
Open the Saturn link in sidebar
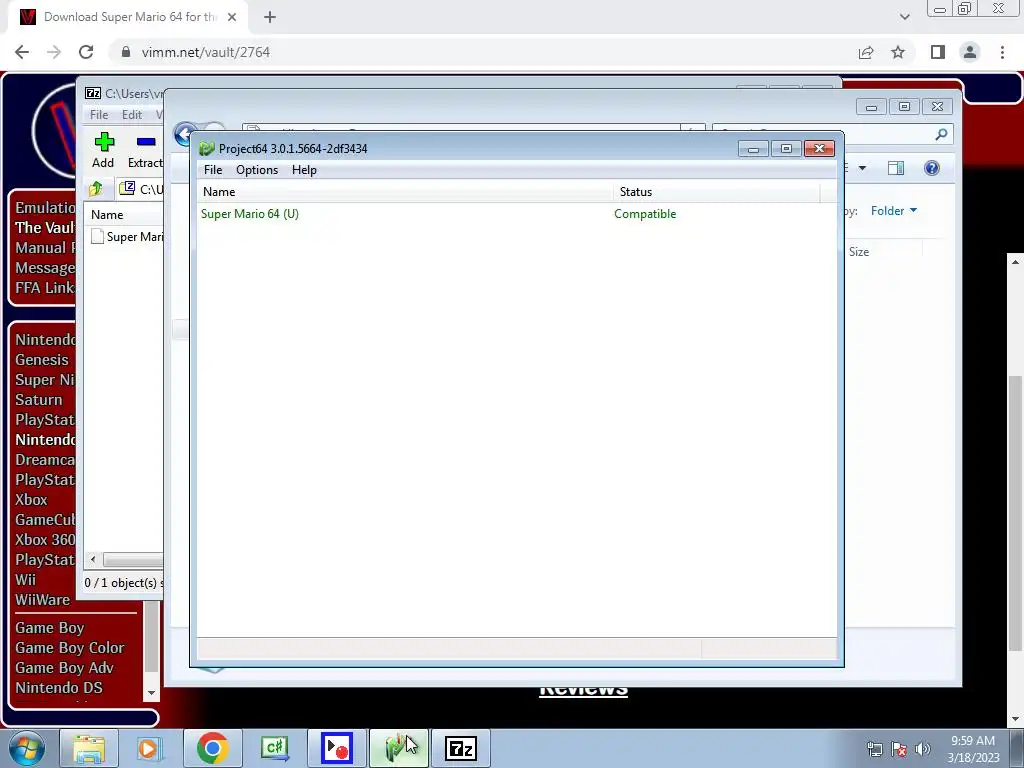[x=39, y=400]
